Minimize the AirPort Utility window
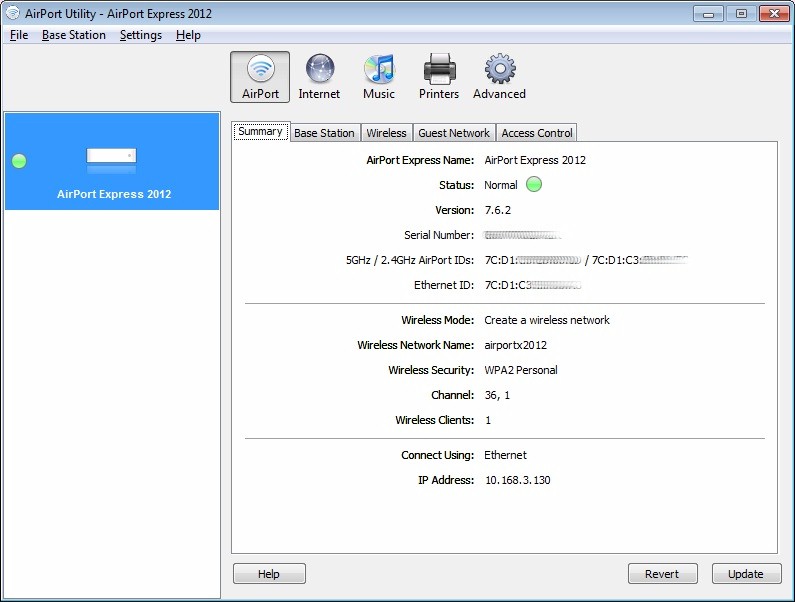Viewport: 795px width, 602px height. click(708, 14)
